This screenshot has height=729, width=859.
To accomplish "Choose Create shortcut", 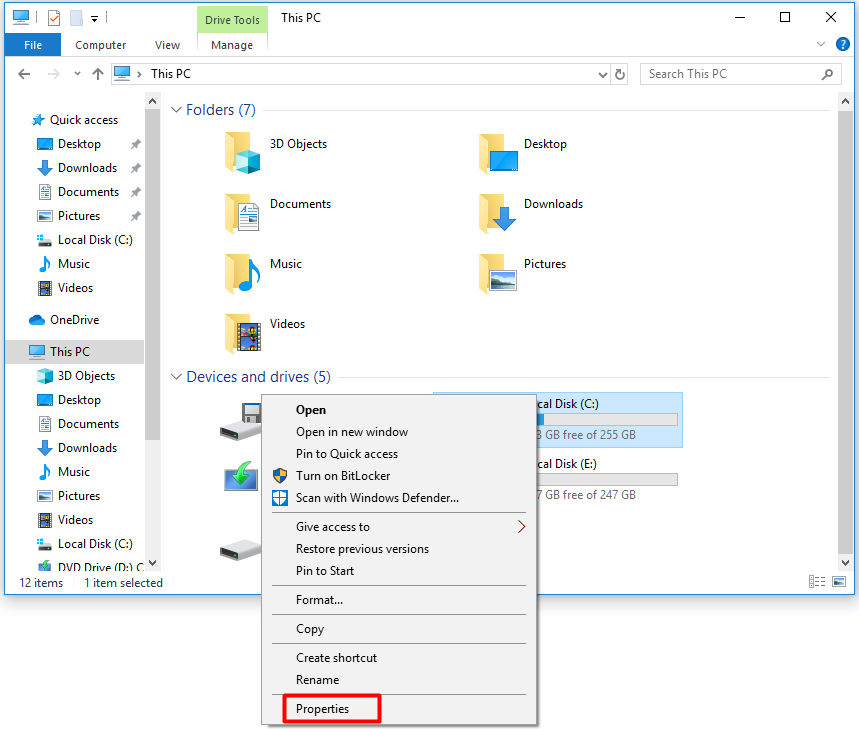I will (399, 658).
